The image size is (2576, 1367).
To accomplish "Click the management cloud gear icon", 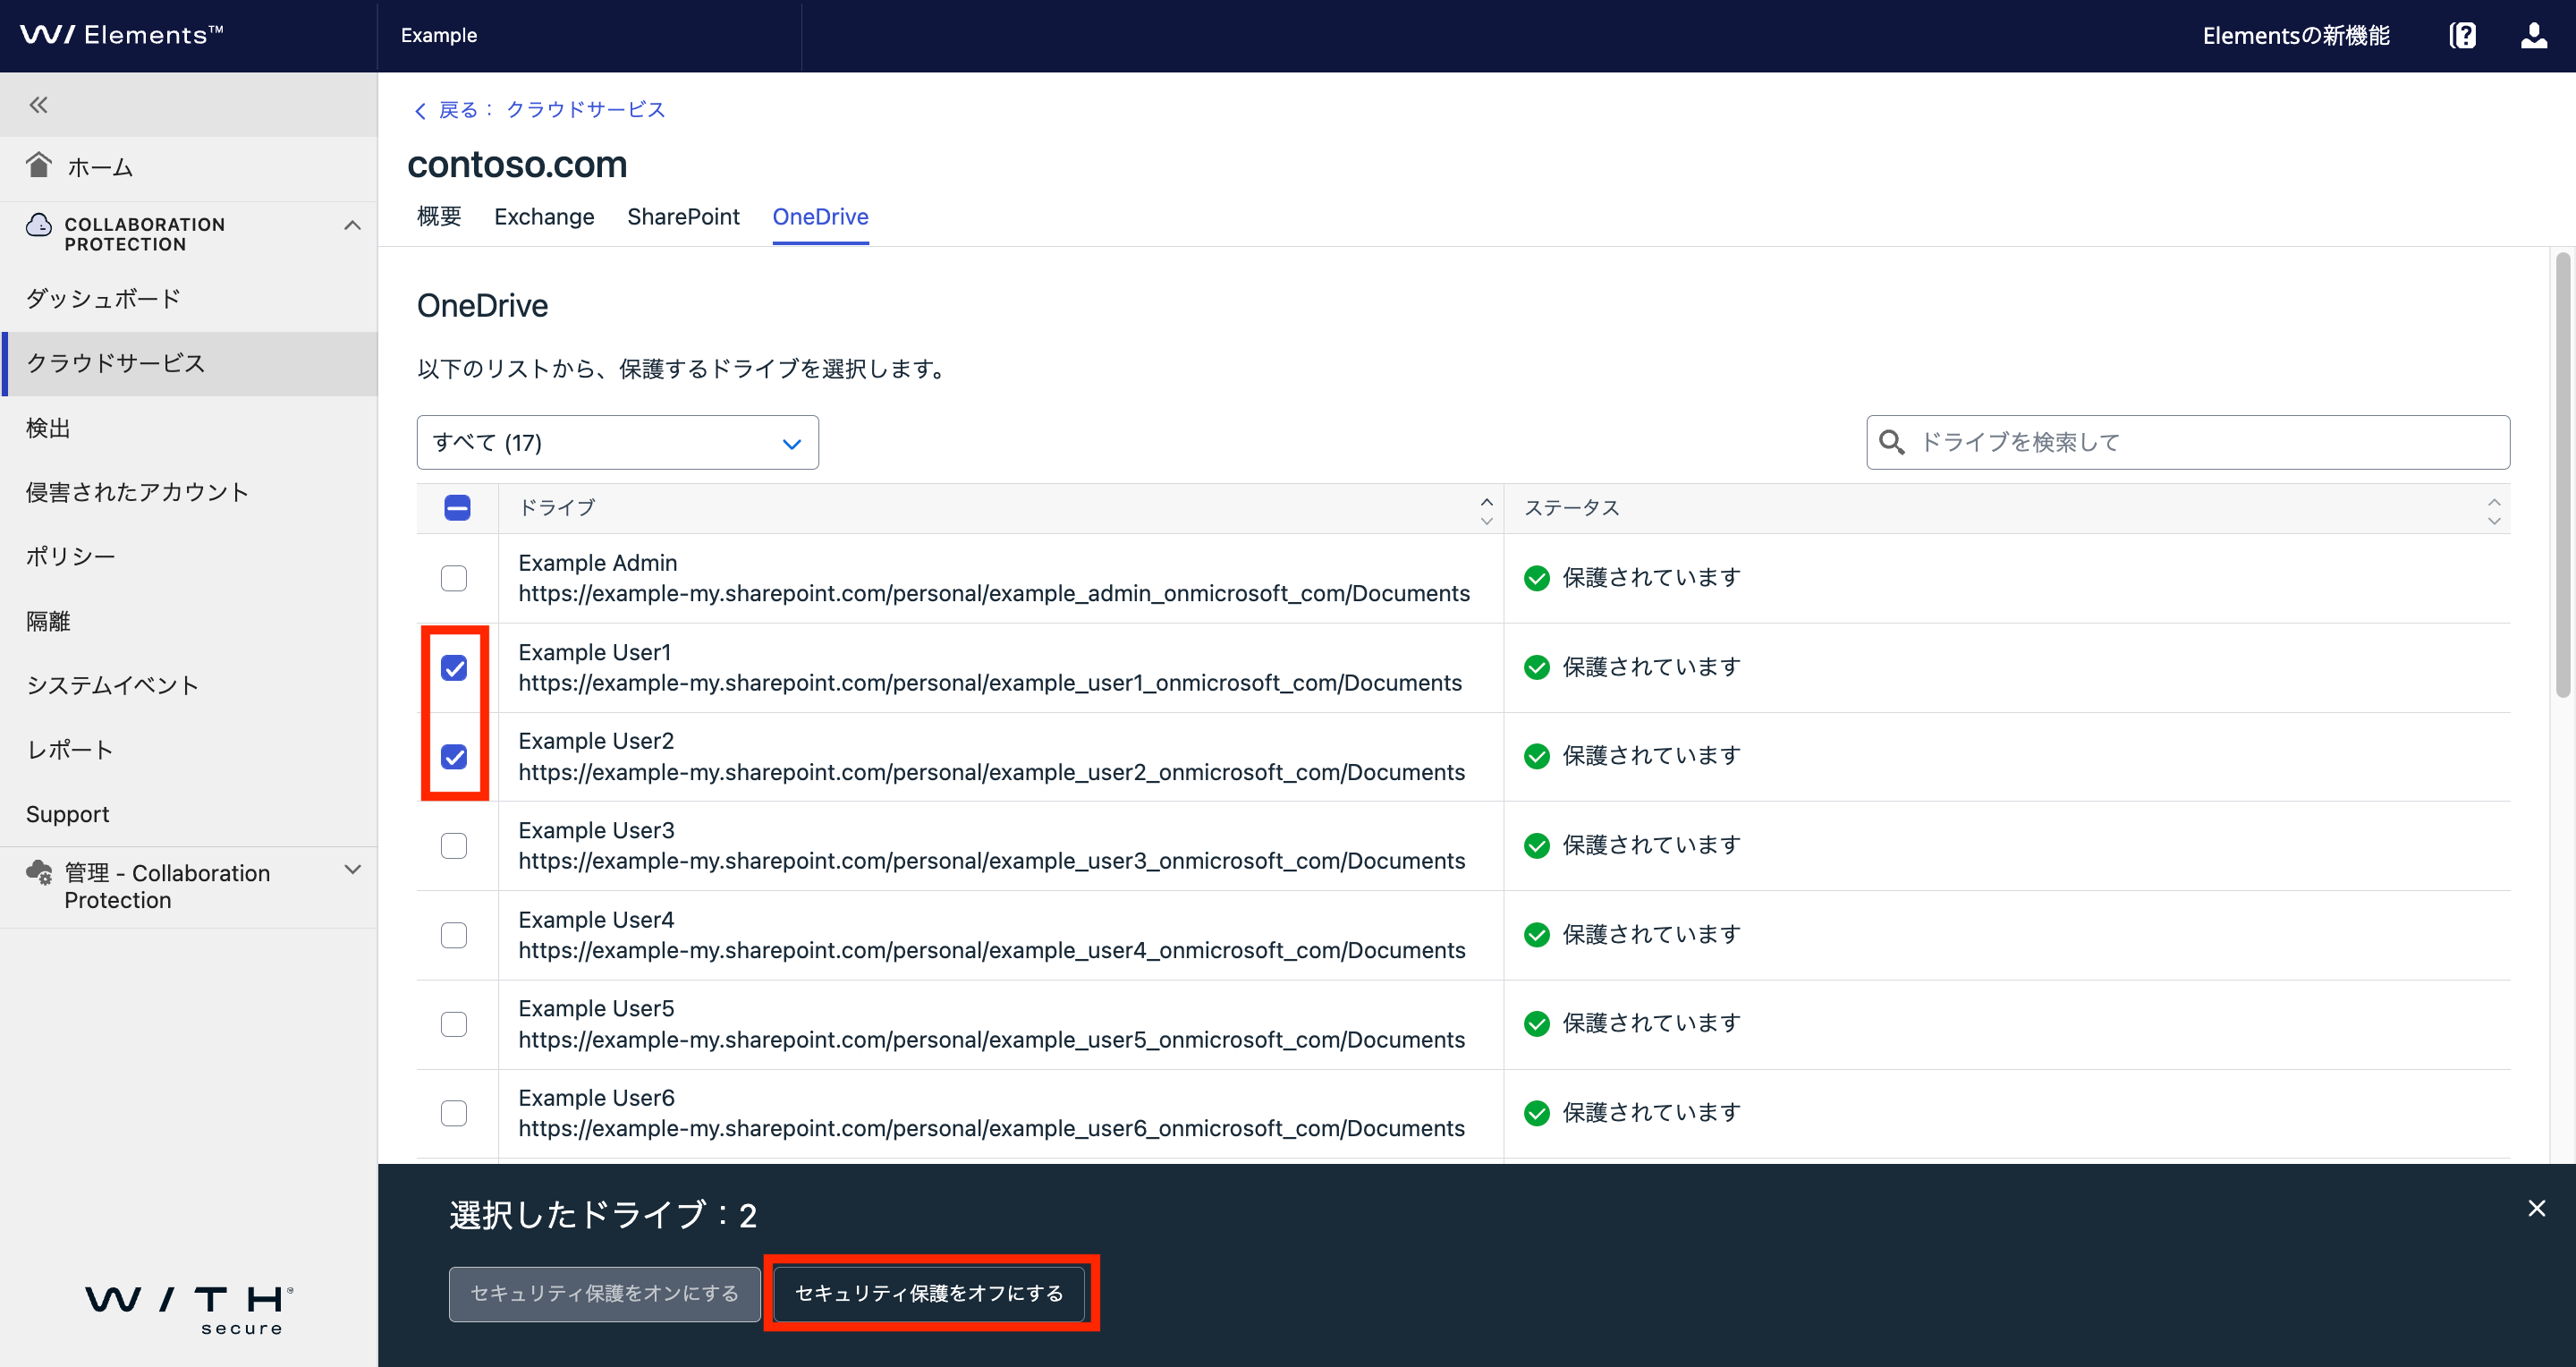I will (x=39, y=873).
